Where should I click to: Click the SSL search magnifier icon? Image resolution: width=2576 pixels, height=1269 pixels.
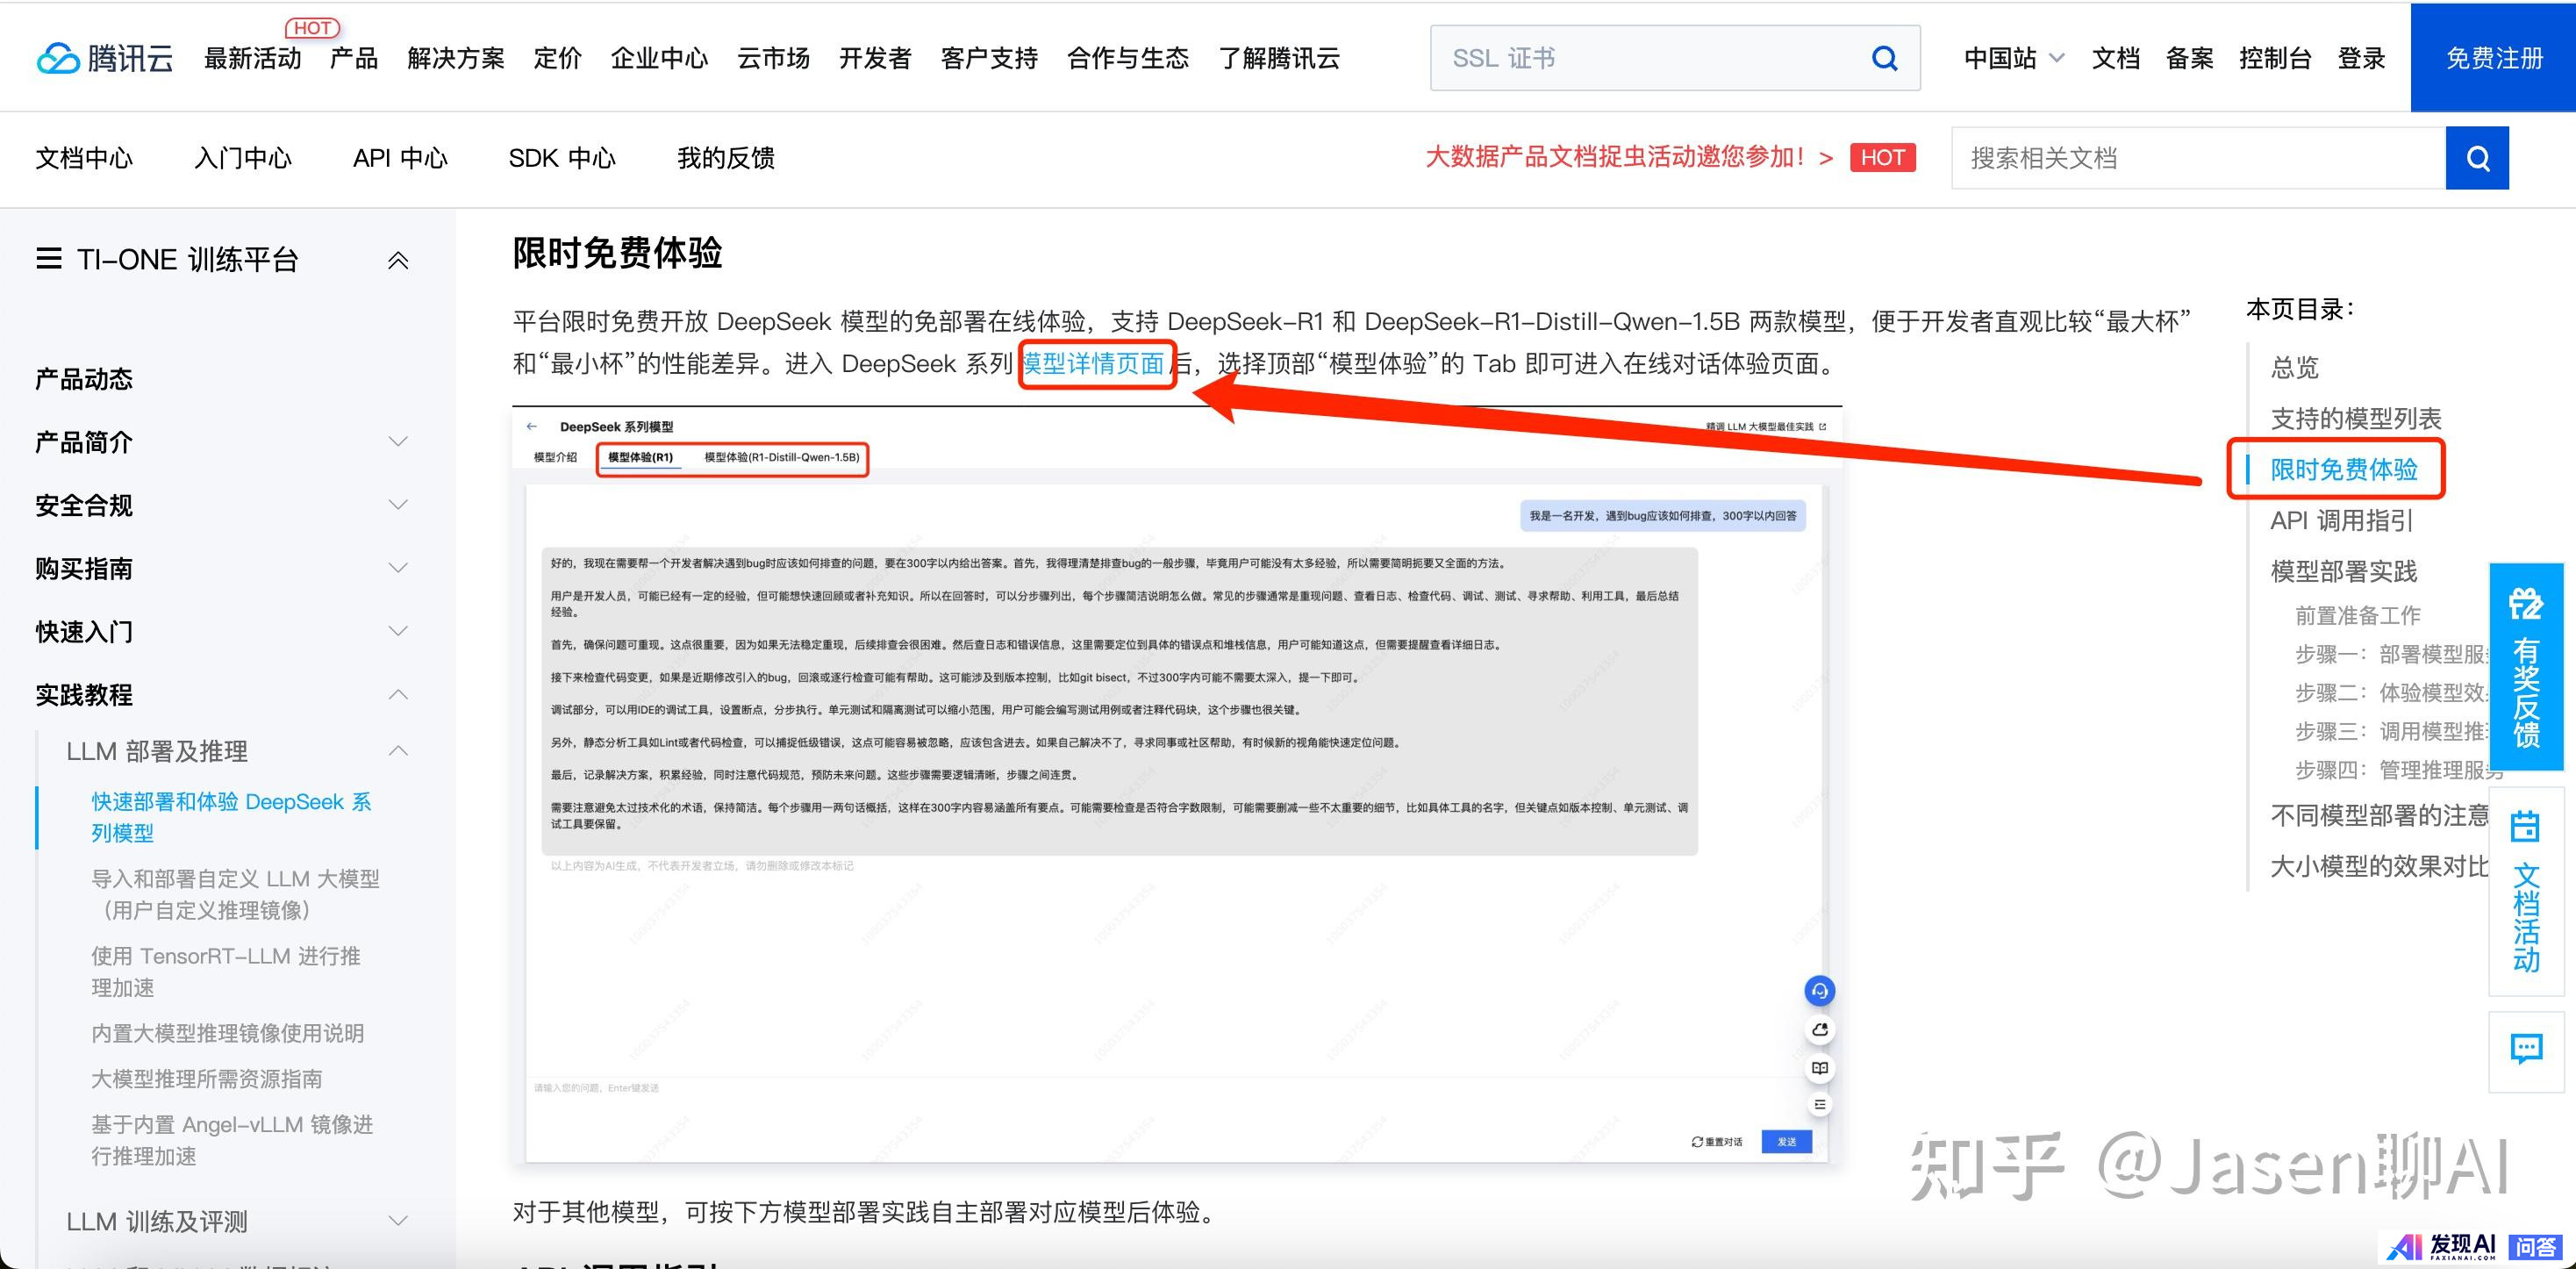click(x=1884, y=58)
